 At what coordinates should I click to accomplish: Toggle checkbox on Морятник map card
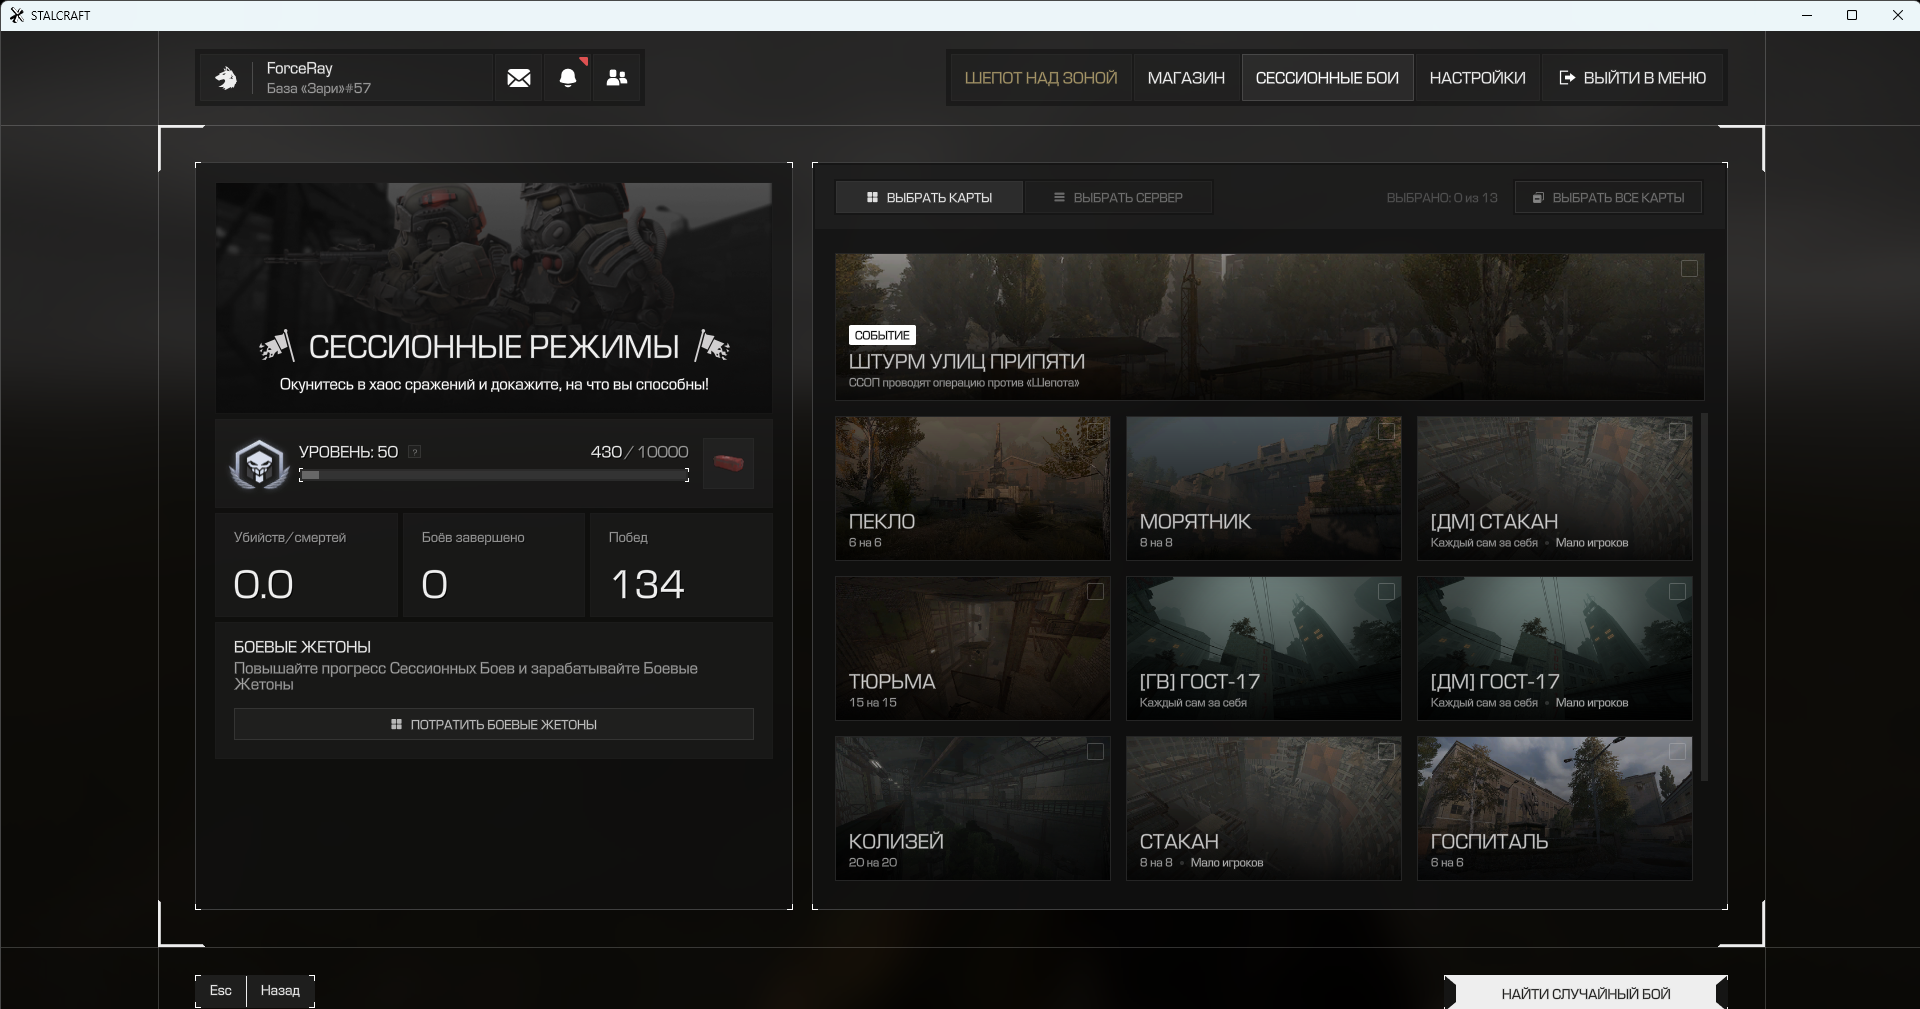pos(1386,432)
